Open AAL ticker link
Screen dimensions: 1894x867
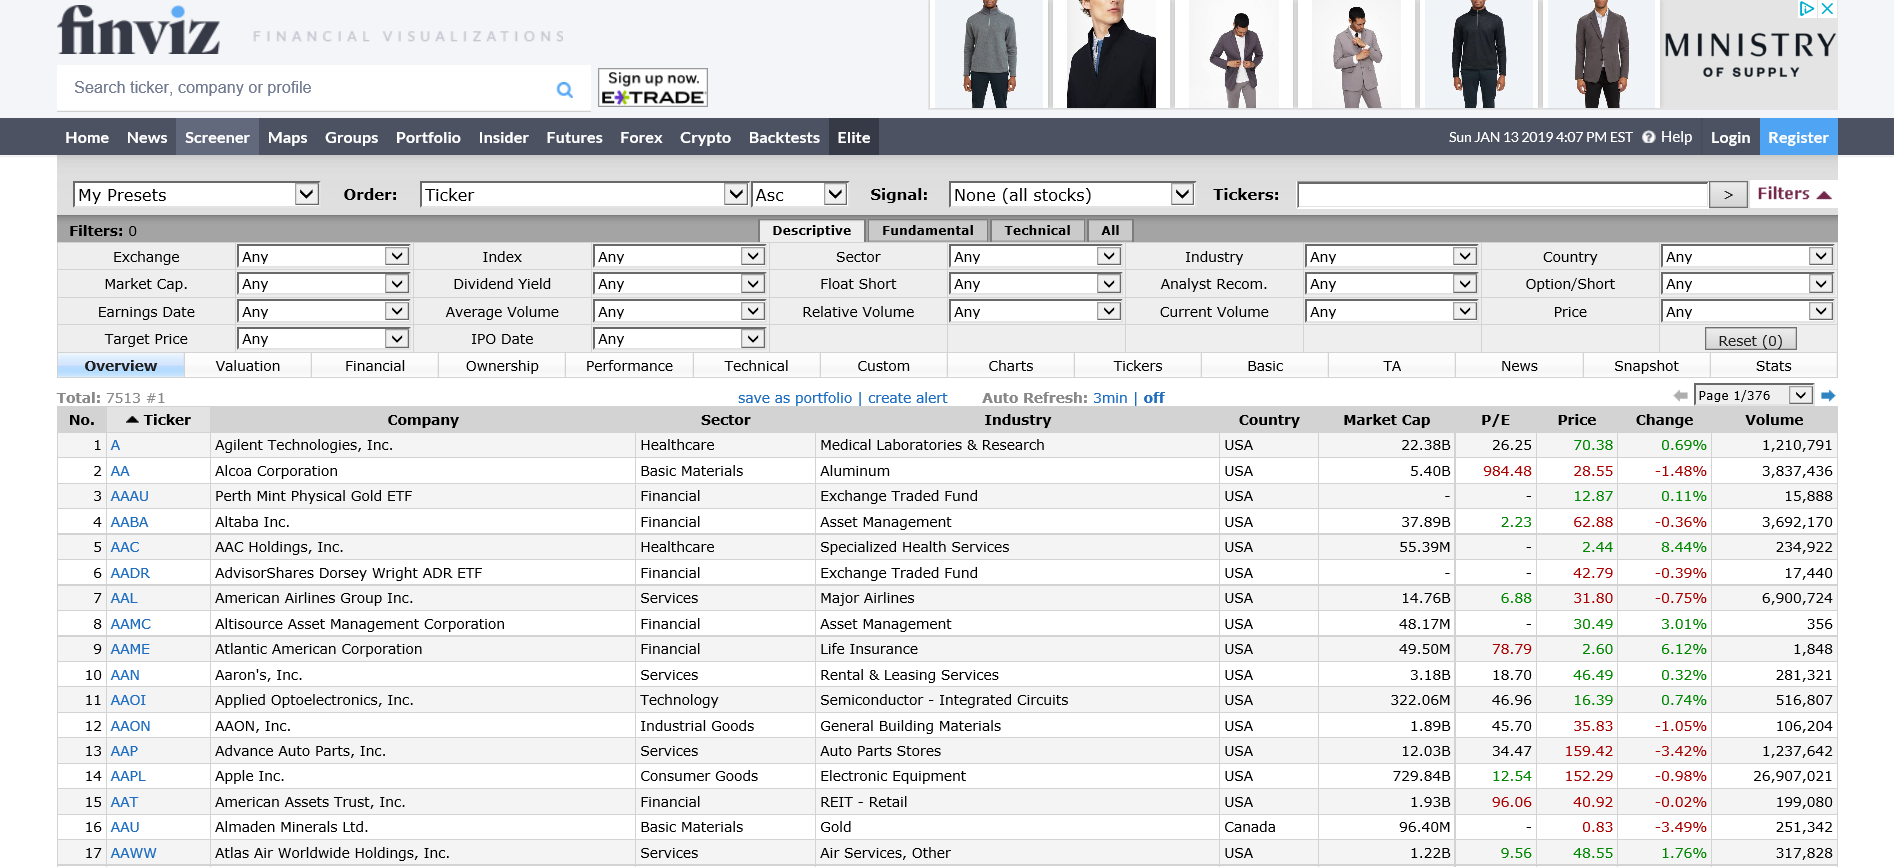[124, 598]
